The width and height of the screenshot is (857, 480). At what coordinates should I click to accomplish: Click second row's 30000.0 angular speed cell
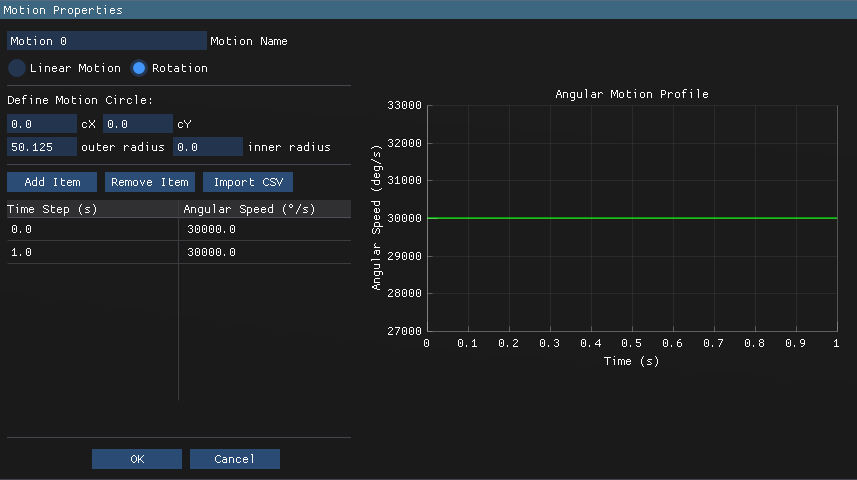point(265,252)
